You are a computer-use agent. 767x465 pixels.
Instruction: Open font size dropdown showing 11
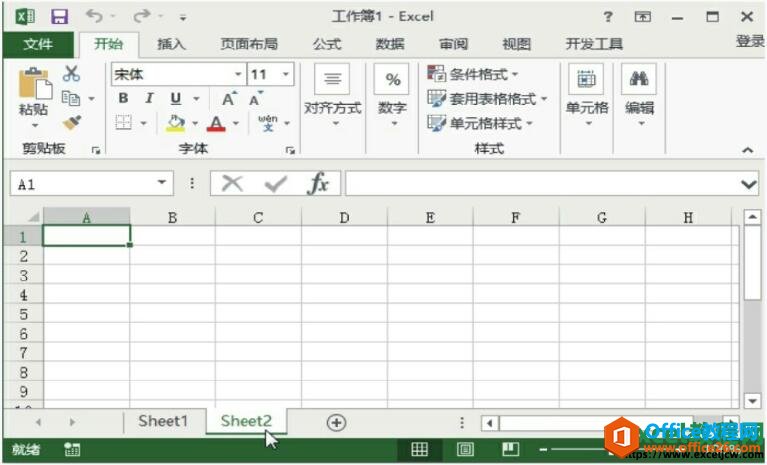286,74
